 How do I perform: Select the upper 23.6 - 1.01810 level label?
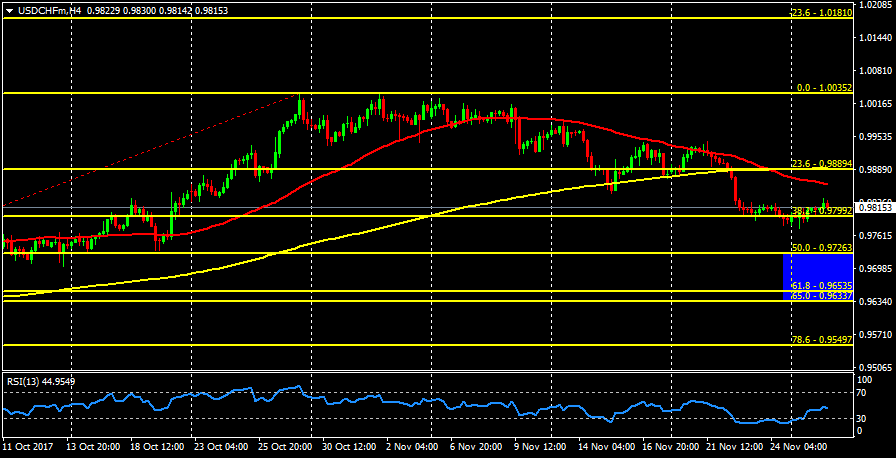pos(821,13)
